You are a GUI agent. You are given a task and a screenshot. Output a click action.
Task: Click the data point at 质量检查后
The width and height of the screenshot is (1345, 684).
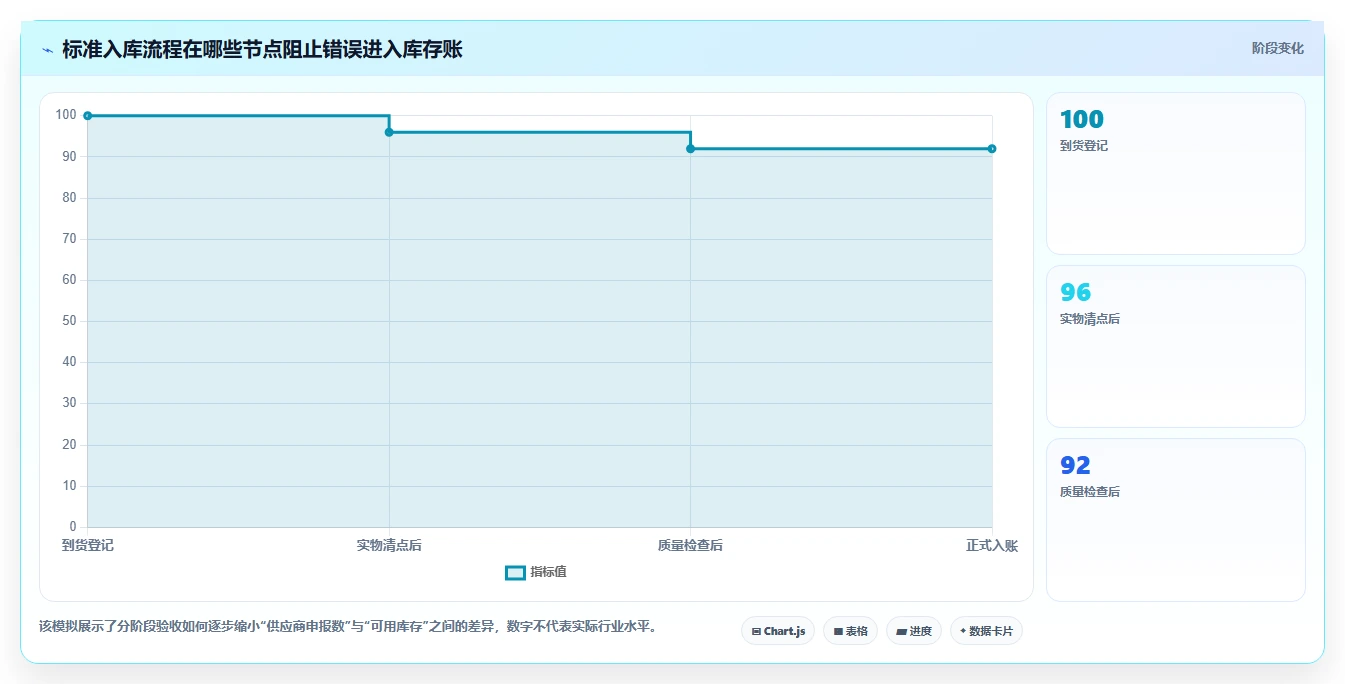point(691,149)
